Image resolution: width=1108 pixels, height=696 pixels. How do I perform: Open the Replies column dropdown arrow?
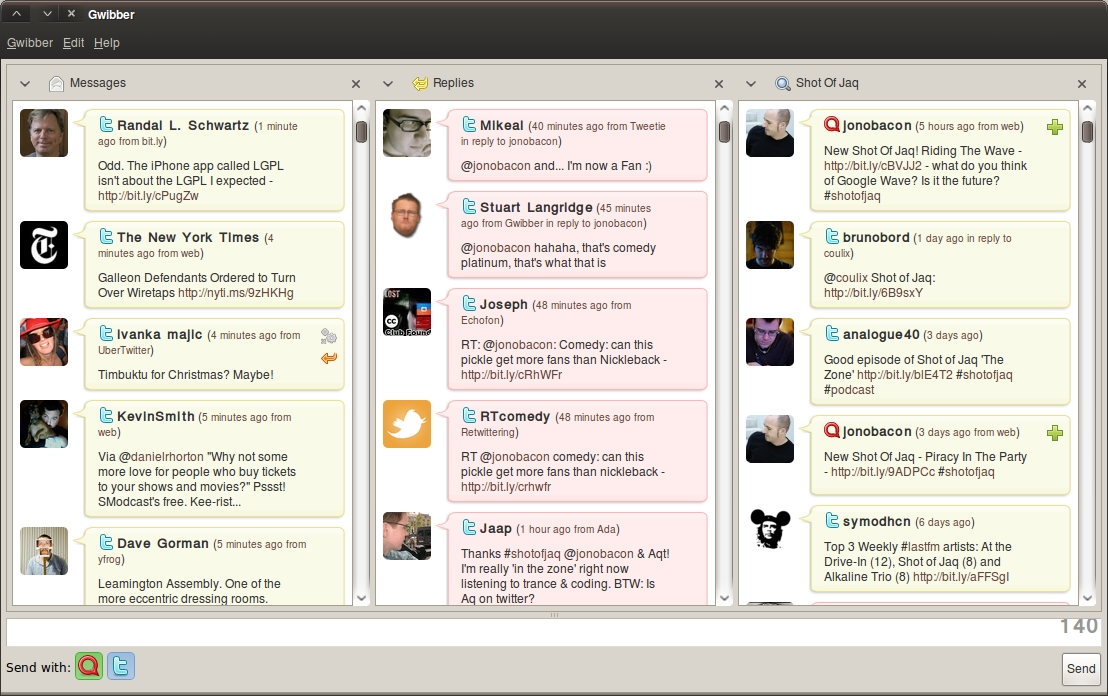point(388,84)
